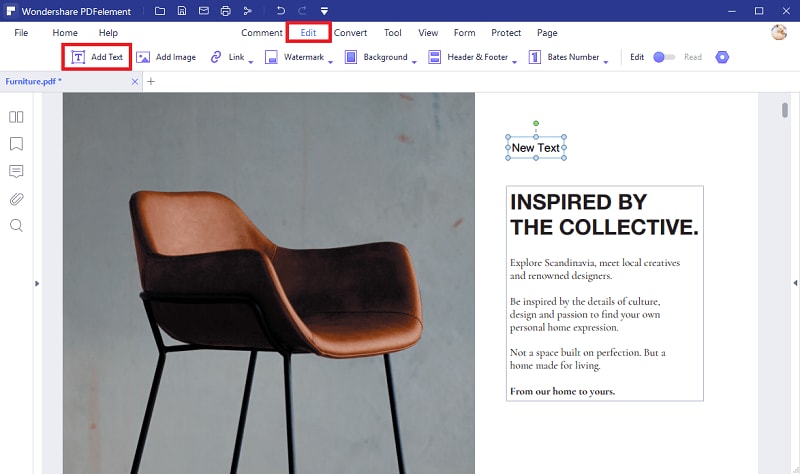This screenshot has width=800, height=474.
Task: Expand the Bates Number dropdown arrow
Action: pyautogui.click(x=606, y=62)
